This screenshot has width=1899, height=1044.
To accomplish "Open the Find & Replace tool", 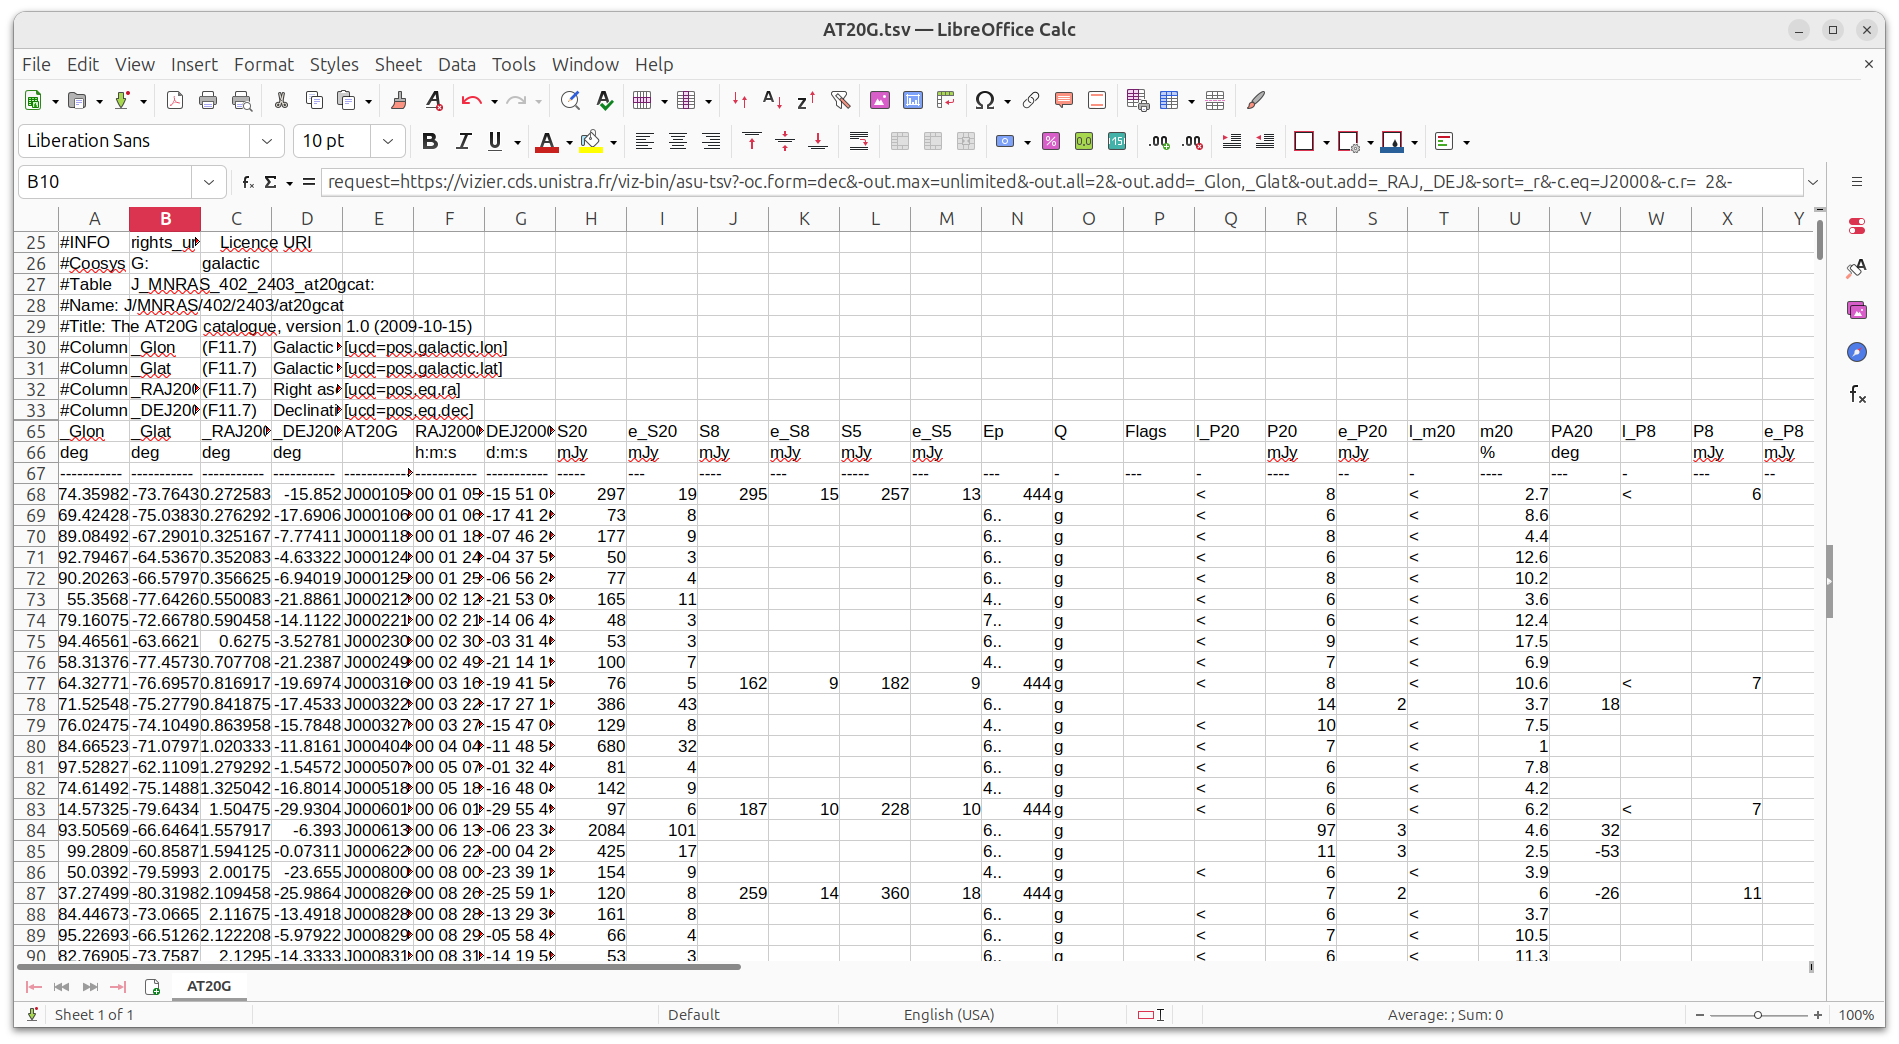I will [x=570, y=100].
